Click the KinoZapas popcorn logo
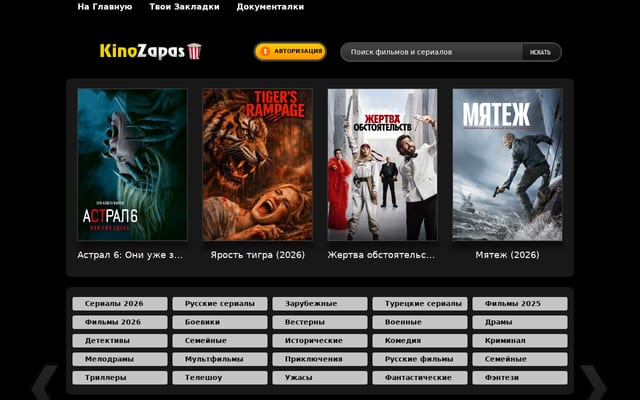640x400 pixels. coord(151,51)
